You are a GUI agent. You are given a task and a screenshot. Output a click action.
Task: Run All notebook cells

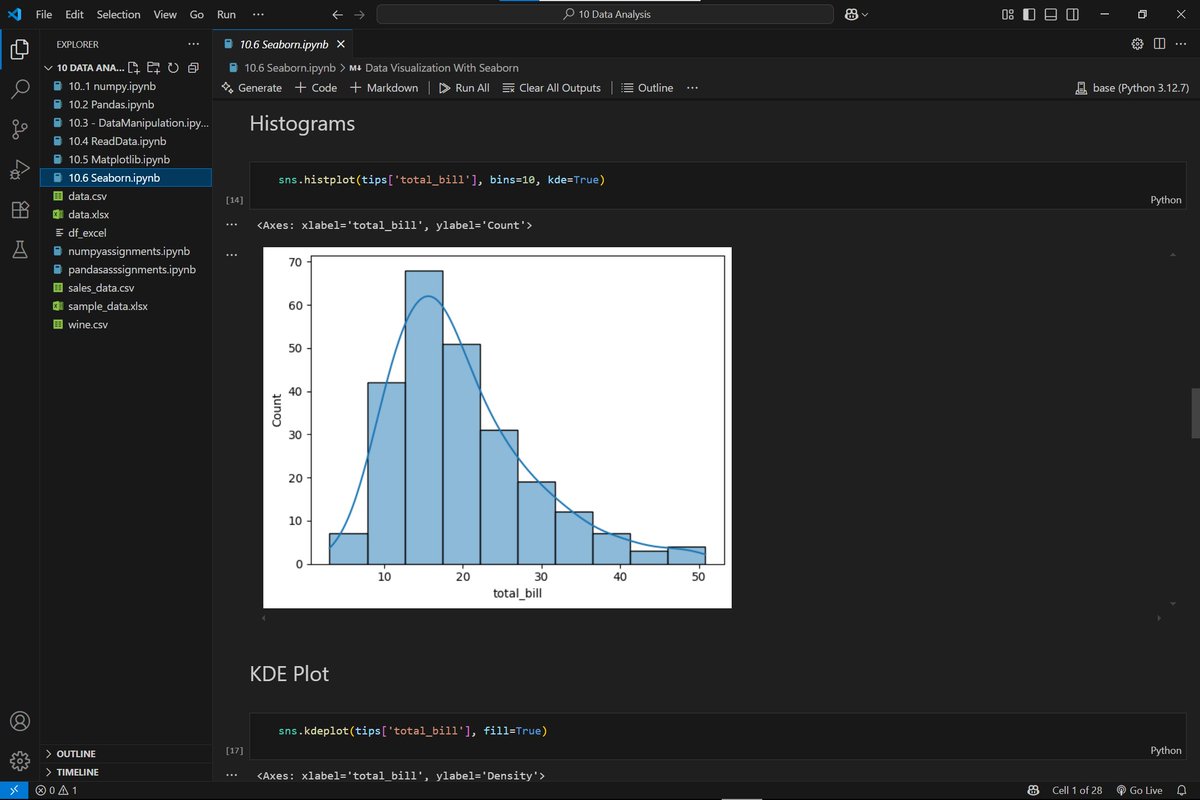pos(464,88)
